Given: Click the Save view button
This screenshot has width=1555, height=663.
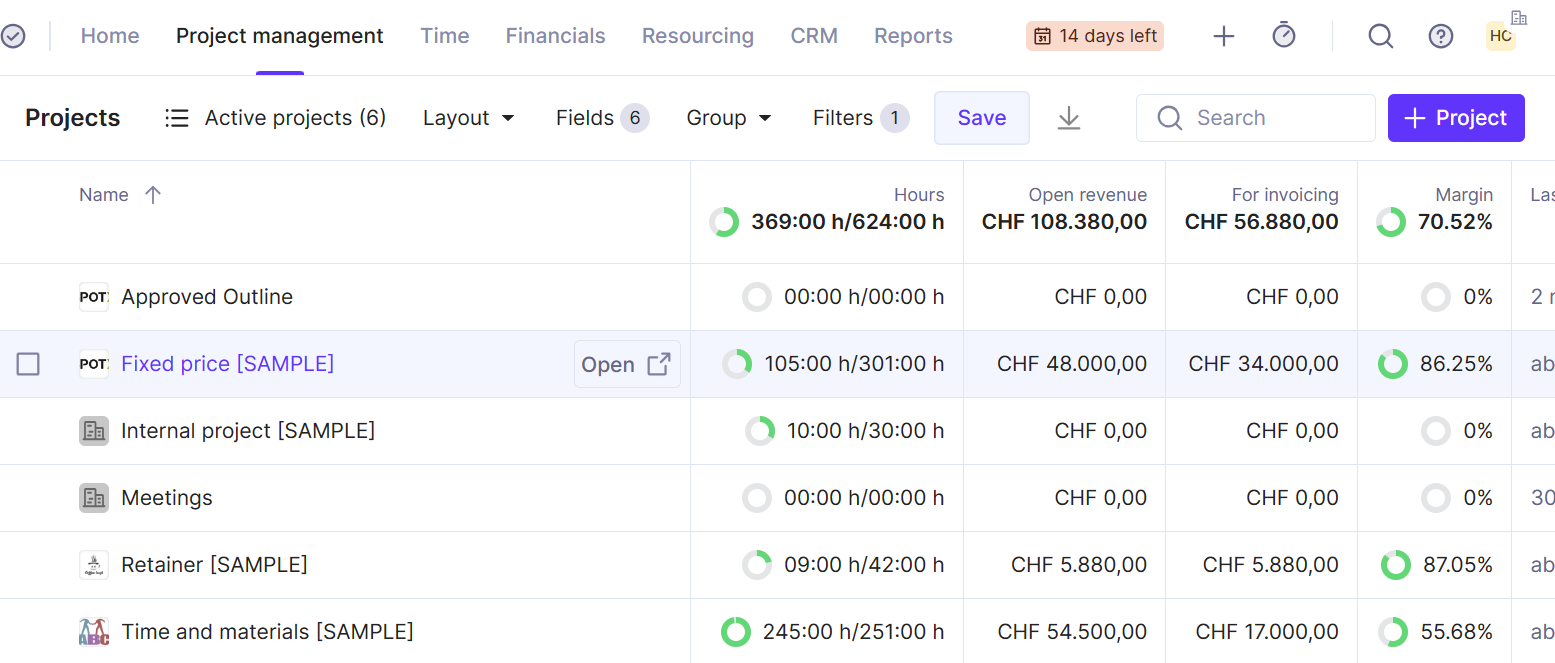Looking at the screenshot, I should (982, 118).
